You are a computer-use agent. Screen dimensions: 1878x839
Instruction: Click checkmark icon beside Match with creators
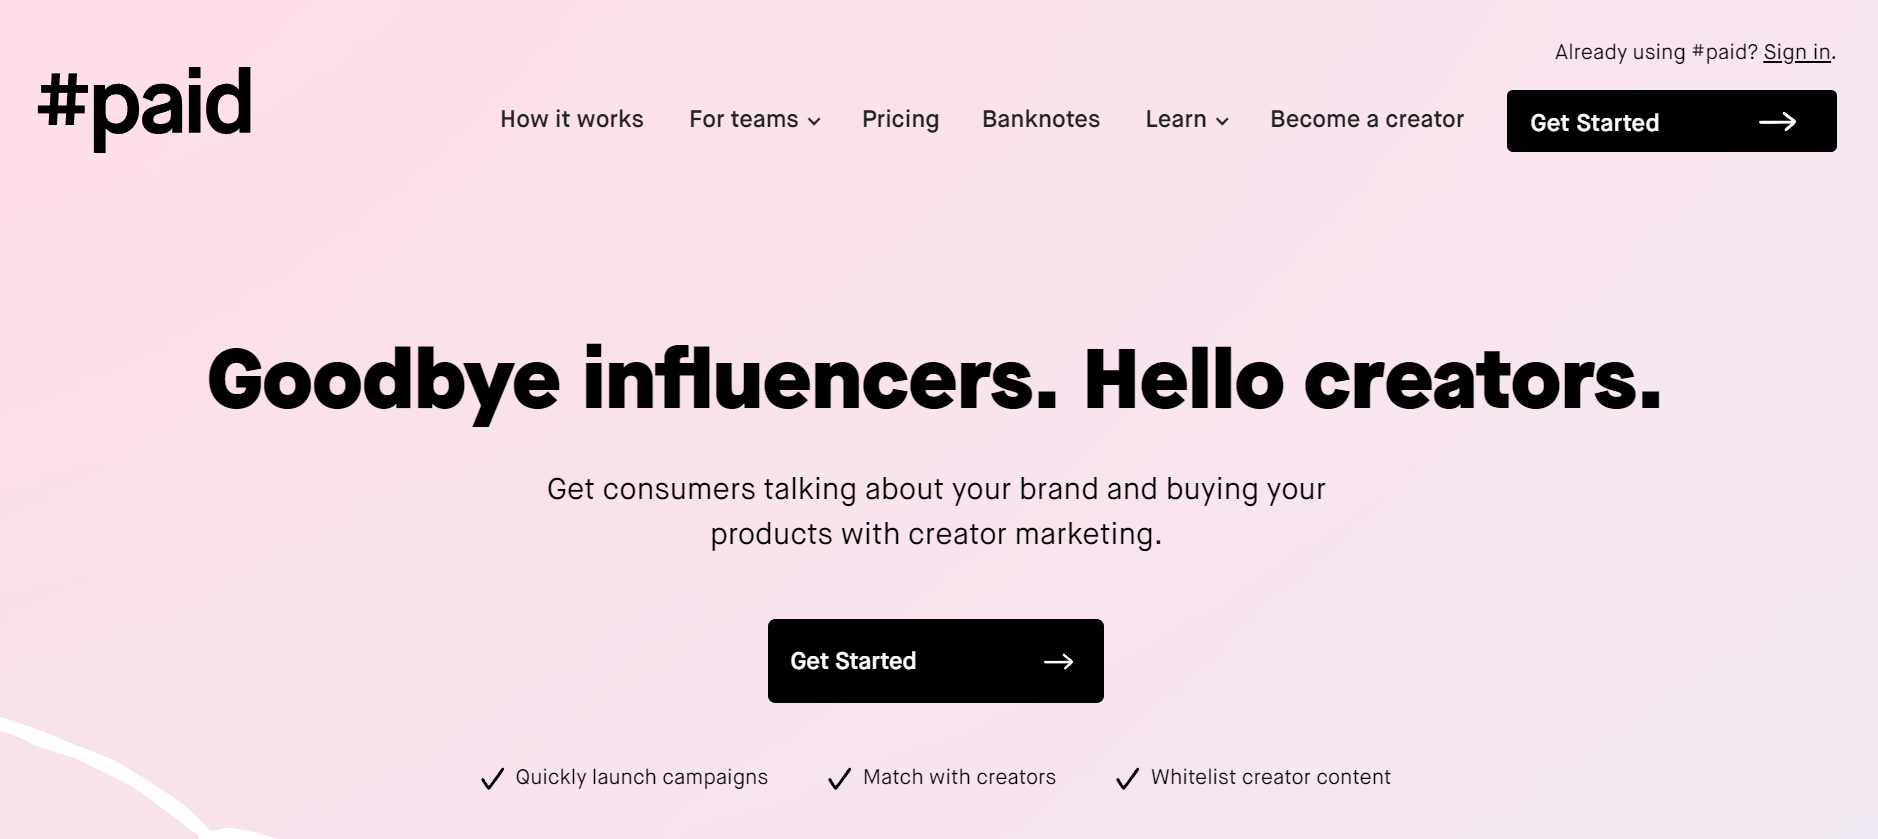click(839, 778)
